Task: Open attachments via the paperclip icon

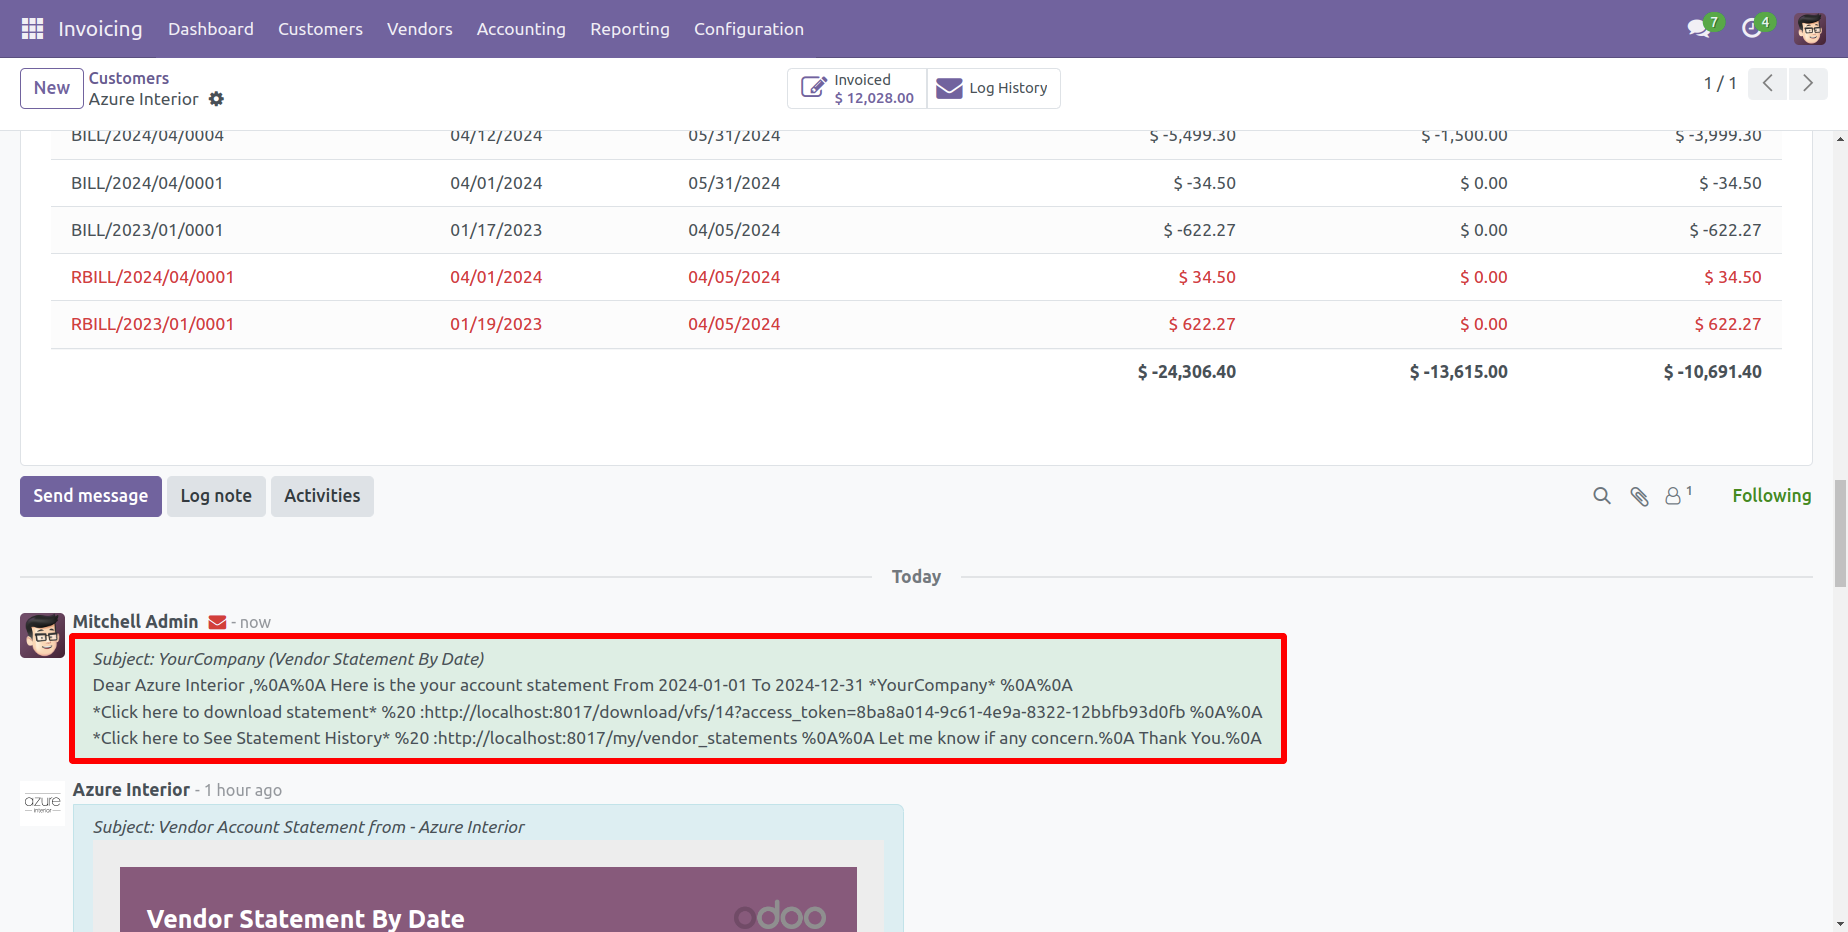Action: [x=1639, y=496]
